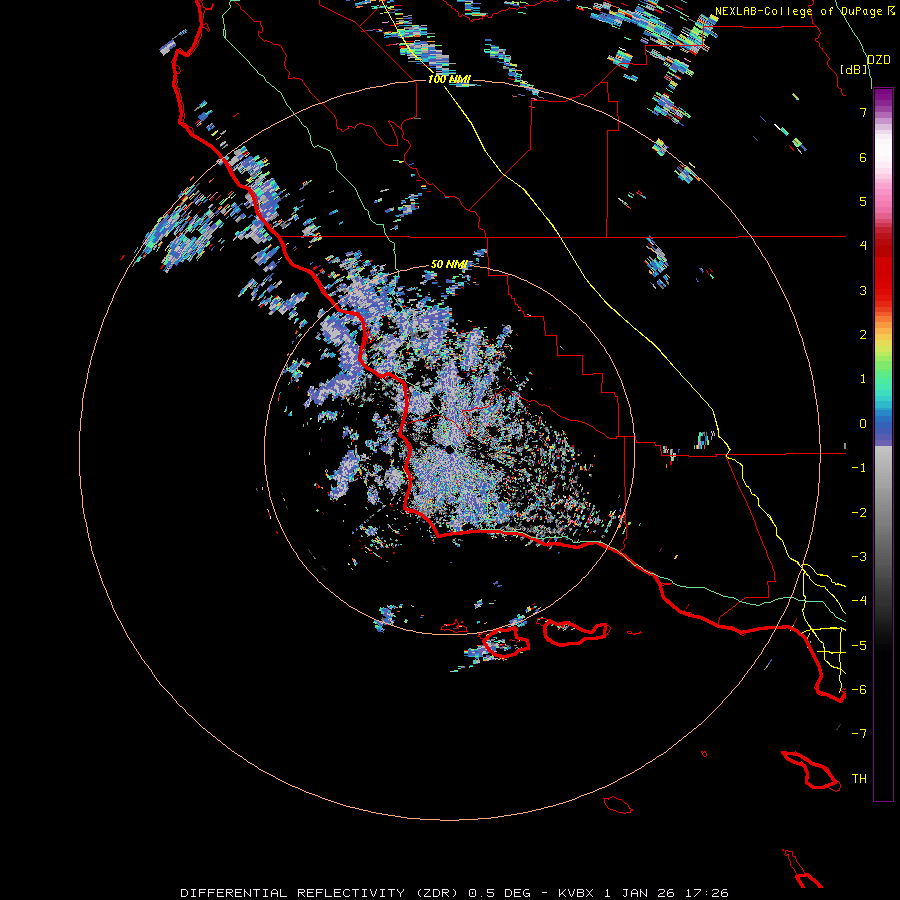Click the scale value -2
900x900 pixels.
[859, 513]
